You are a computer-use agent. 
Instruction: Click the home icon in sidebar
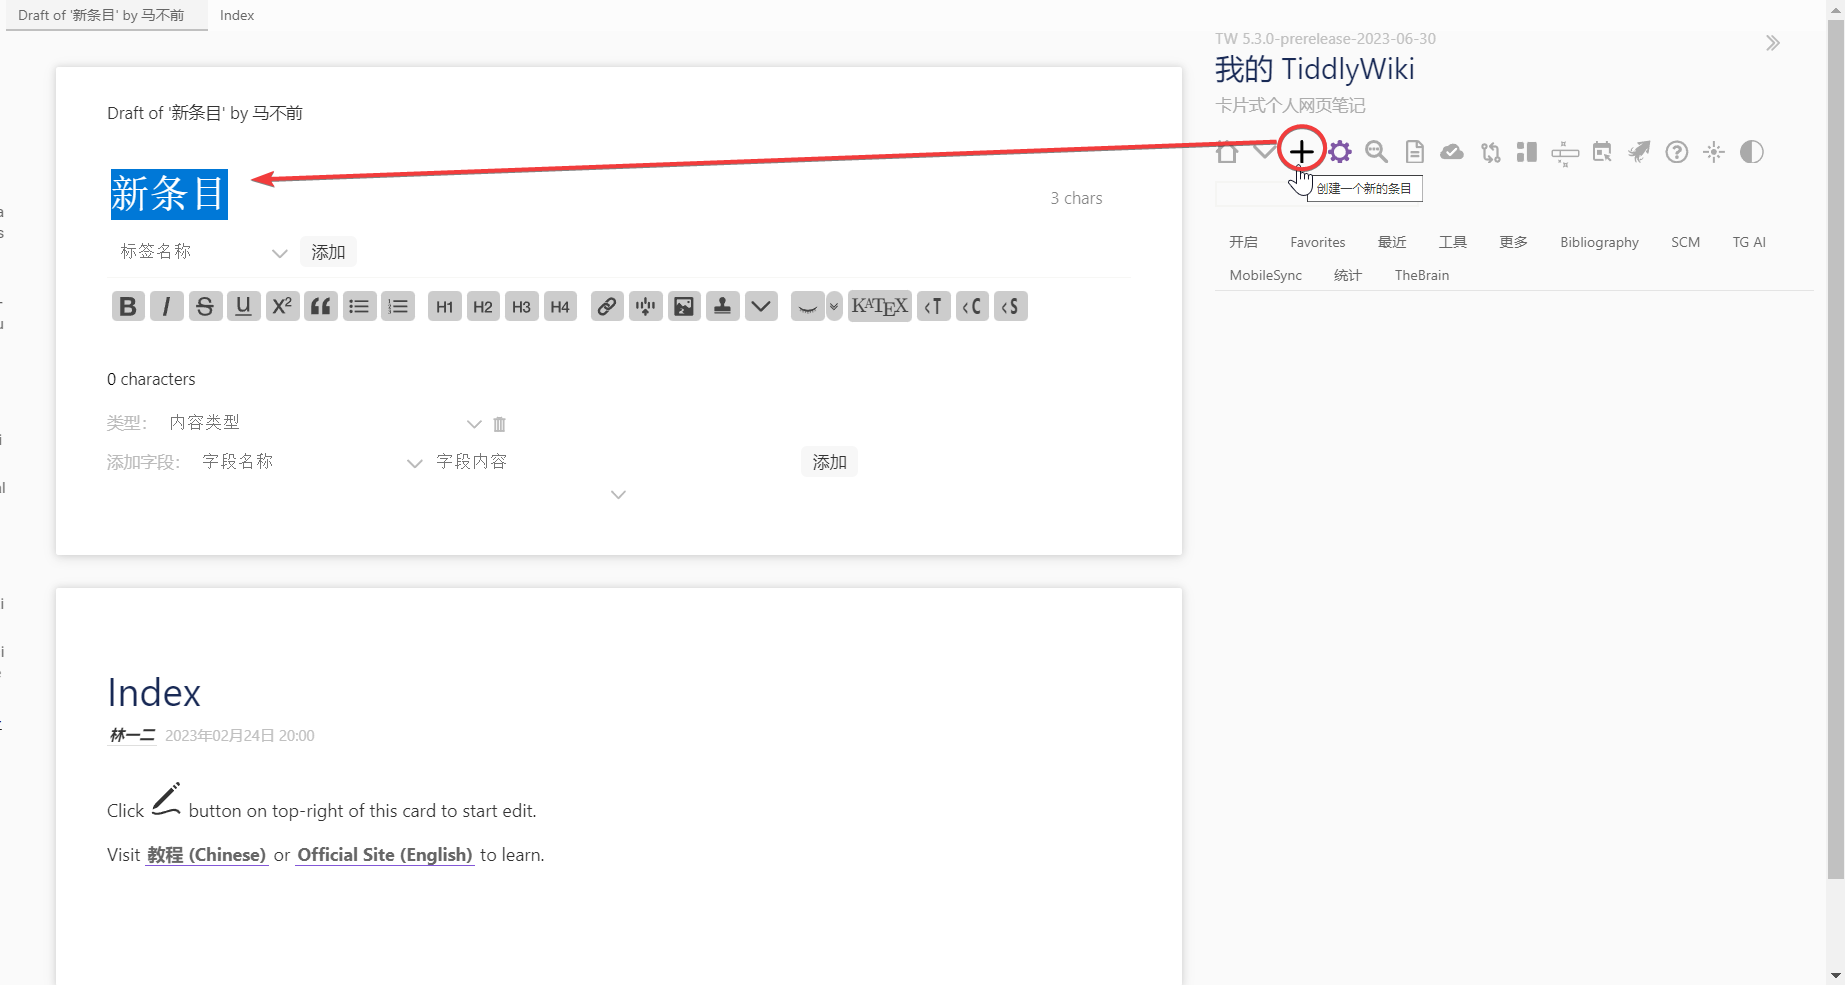coord(1227,152)
